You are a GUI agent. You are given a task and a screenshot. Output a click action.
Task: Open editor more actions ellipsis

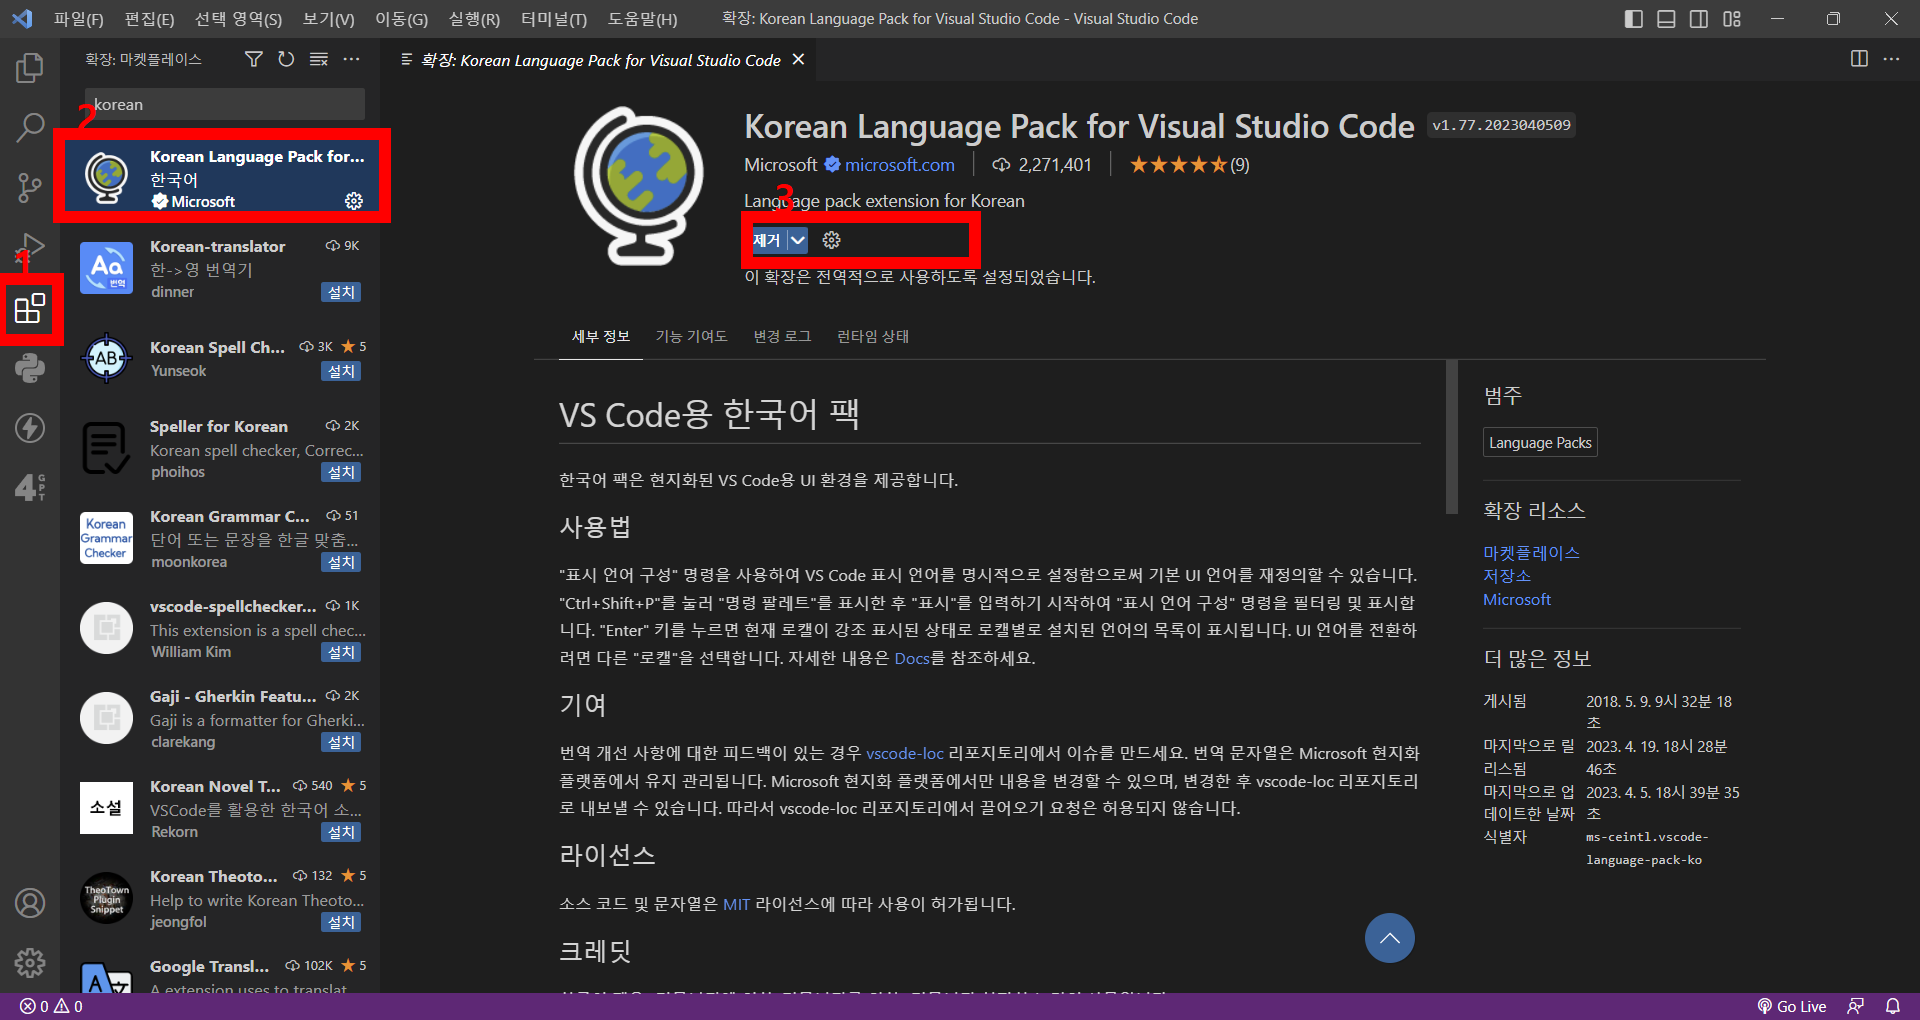1891,59
